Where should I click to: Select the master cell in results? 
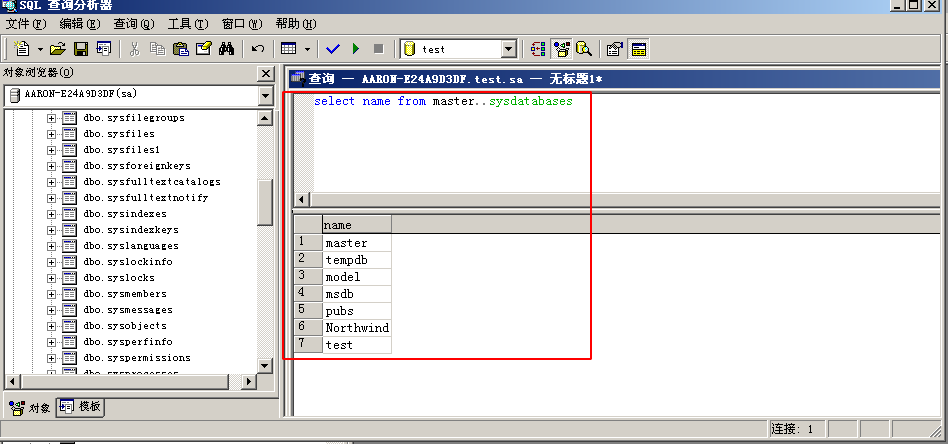pyautogui.click(x=357, y=243)
